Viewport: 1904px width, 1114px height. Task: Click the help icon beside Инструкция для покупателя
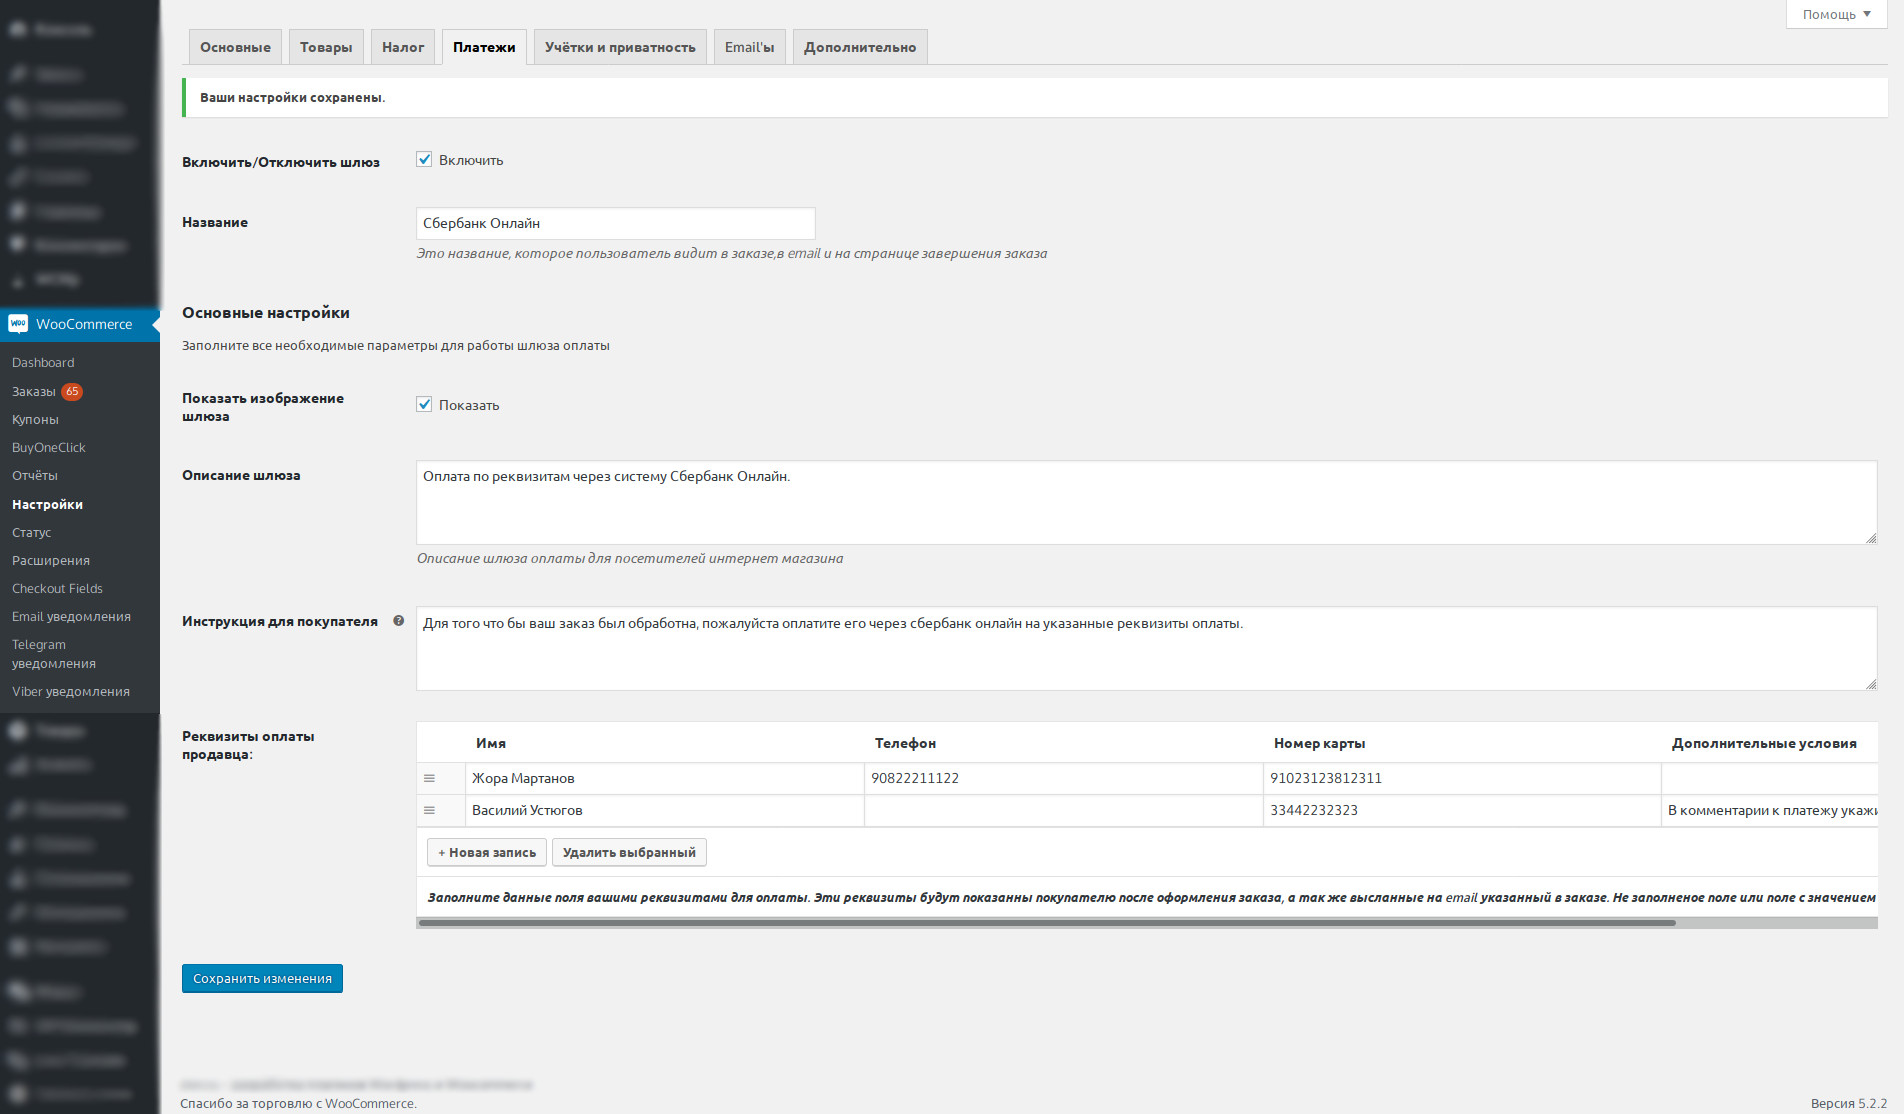(398, 620)
